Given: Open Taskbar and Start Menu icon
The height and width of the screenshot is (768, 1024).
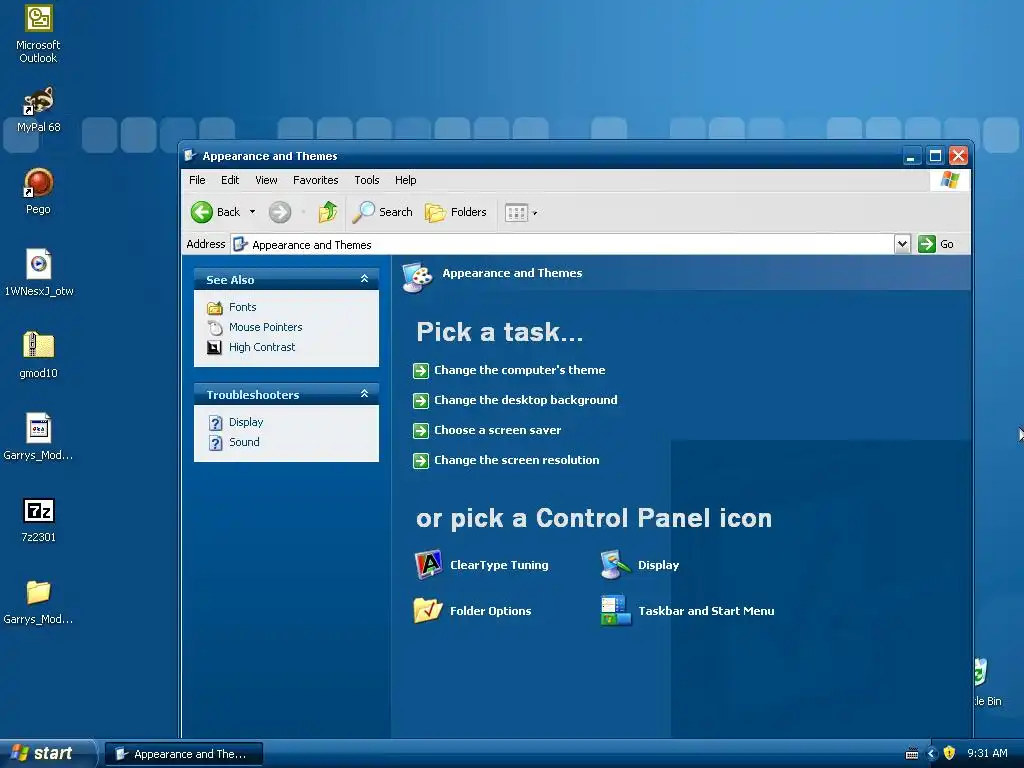Looking at the screenshot, I should coord(616,611).
